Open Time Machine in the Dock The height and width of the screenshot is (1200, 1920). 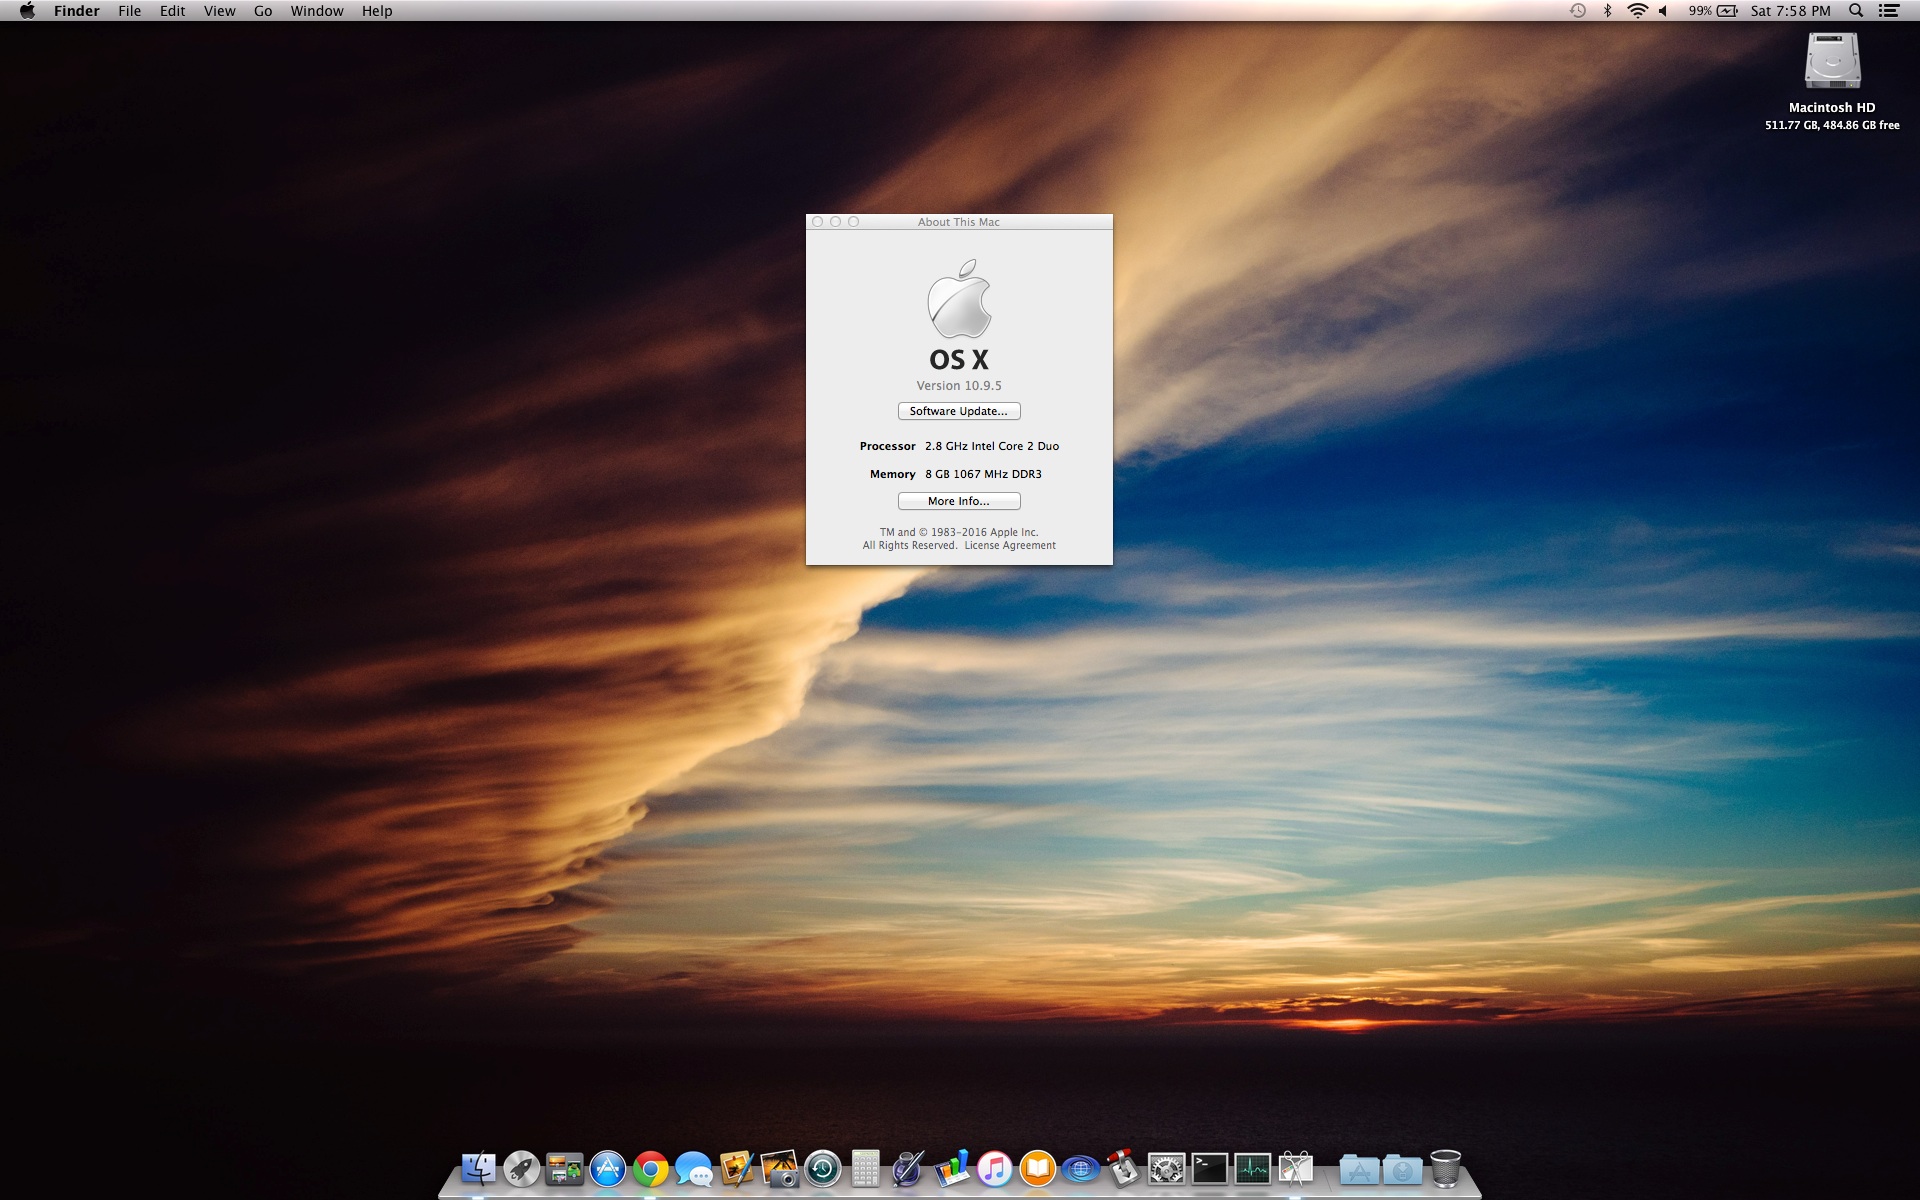[822, 1168]
